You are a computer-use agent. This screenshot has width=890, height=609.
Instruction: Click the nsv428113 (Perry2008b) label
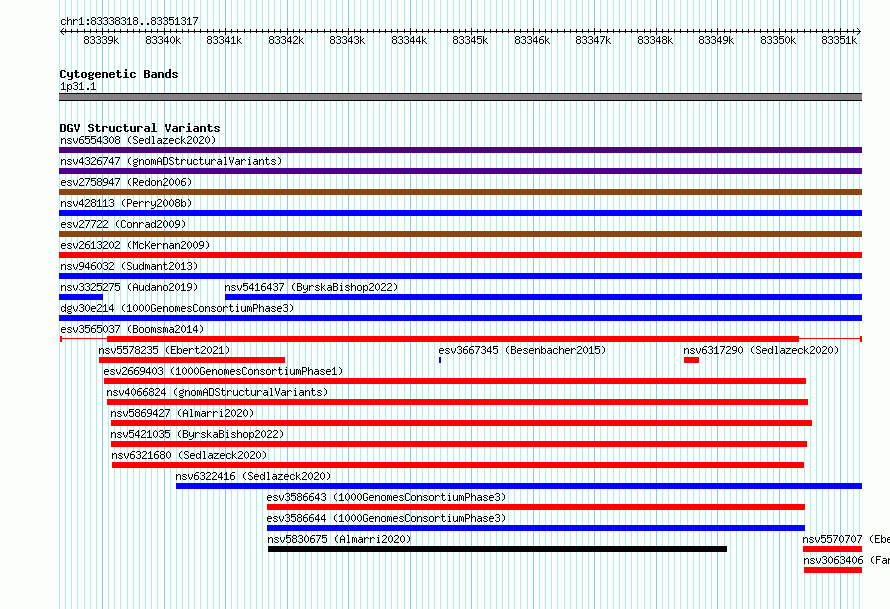coord(126,203)
